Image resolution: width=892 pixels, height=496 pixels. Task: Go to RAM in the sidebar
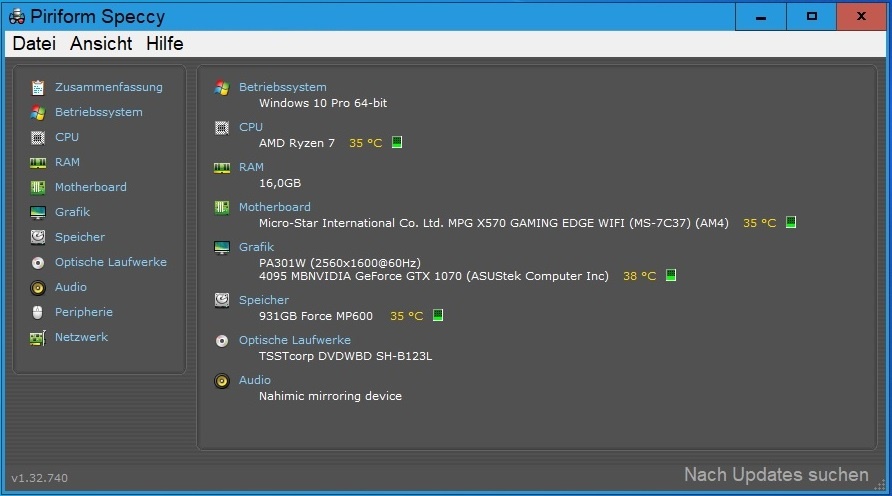click(67, 162)
